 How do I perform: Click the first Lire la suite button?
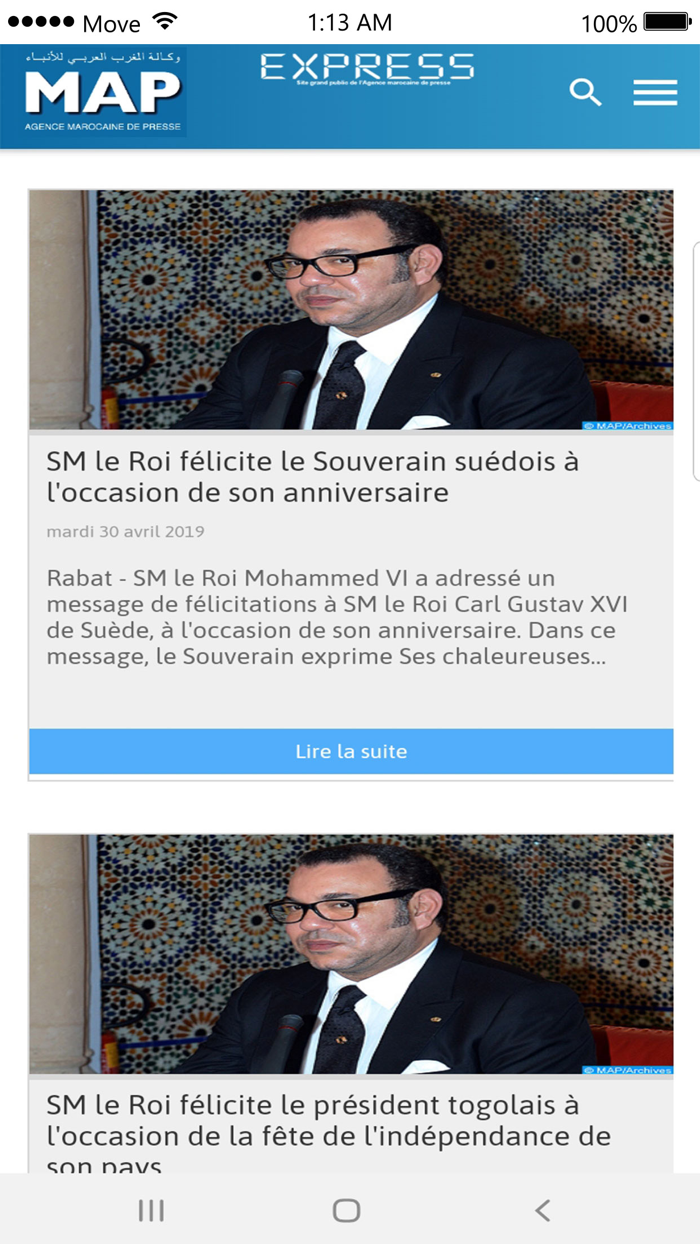351,751
